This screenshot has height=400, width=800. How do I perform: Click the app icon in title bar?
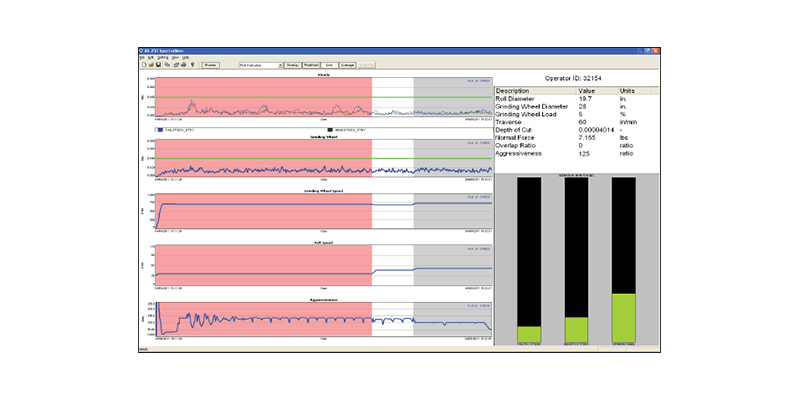[x=141, y=51]
